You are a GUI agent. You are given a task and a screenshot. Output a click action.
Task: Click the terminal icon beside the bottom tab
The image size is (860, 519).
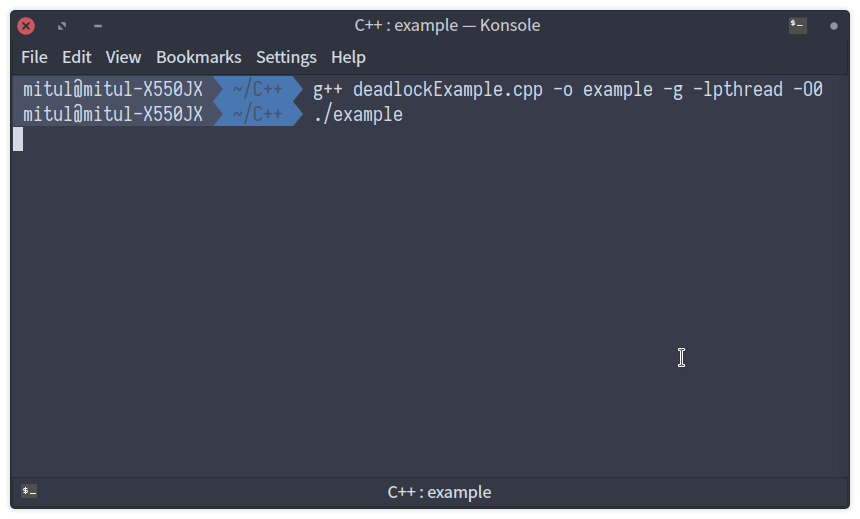coord(29,490)
